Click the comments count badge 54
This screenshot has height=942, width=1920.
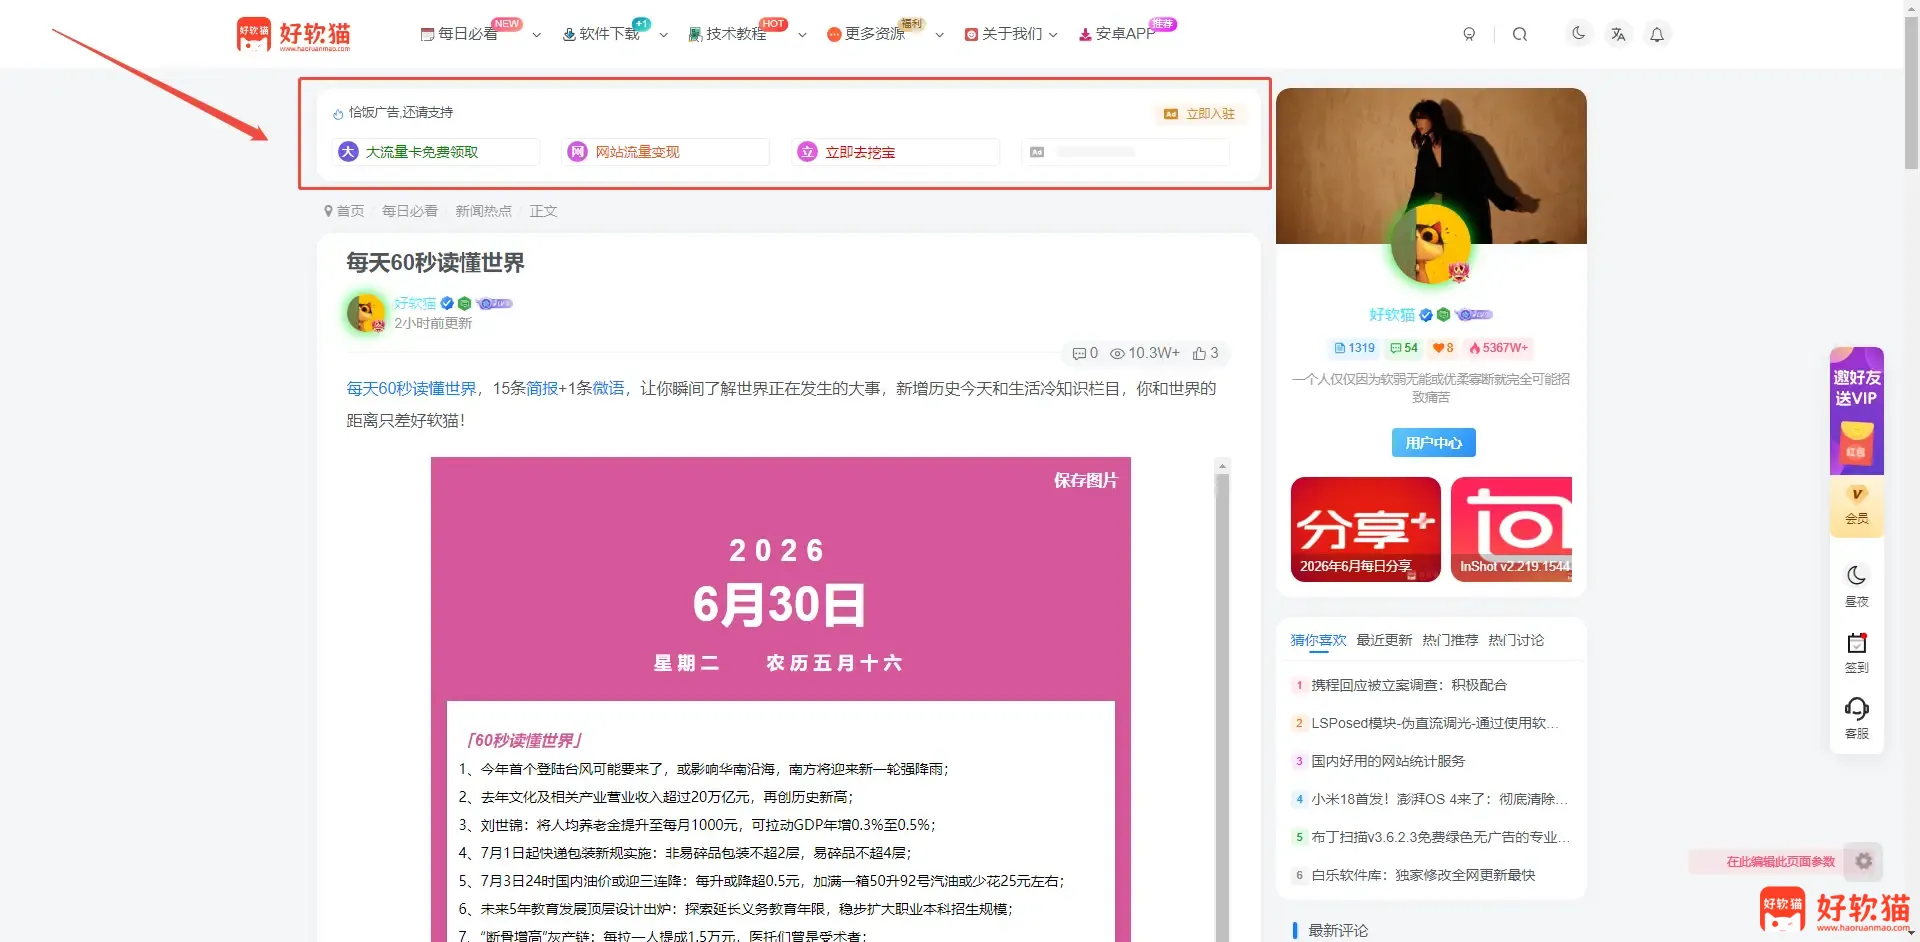1404,348
